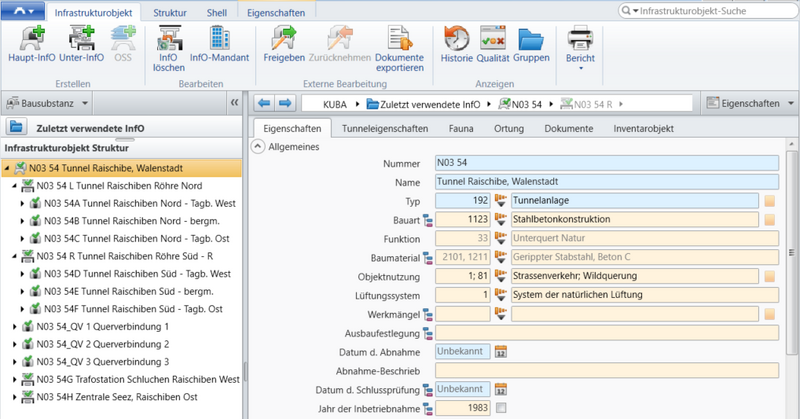Switch to the Struktur ribbon tab
This screenshot has height=419, width=800.
[x=170, y=13]
